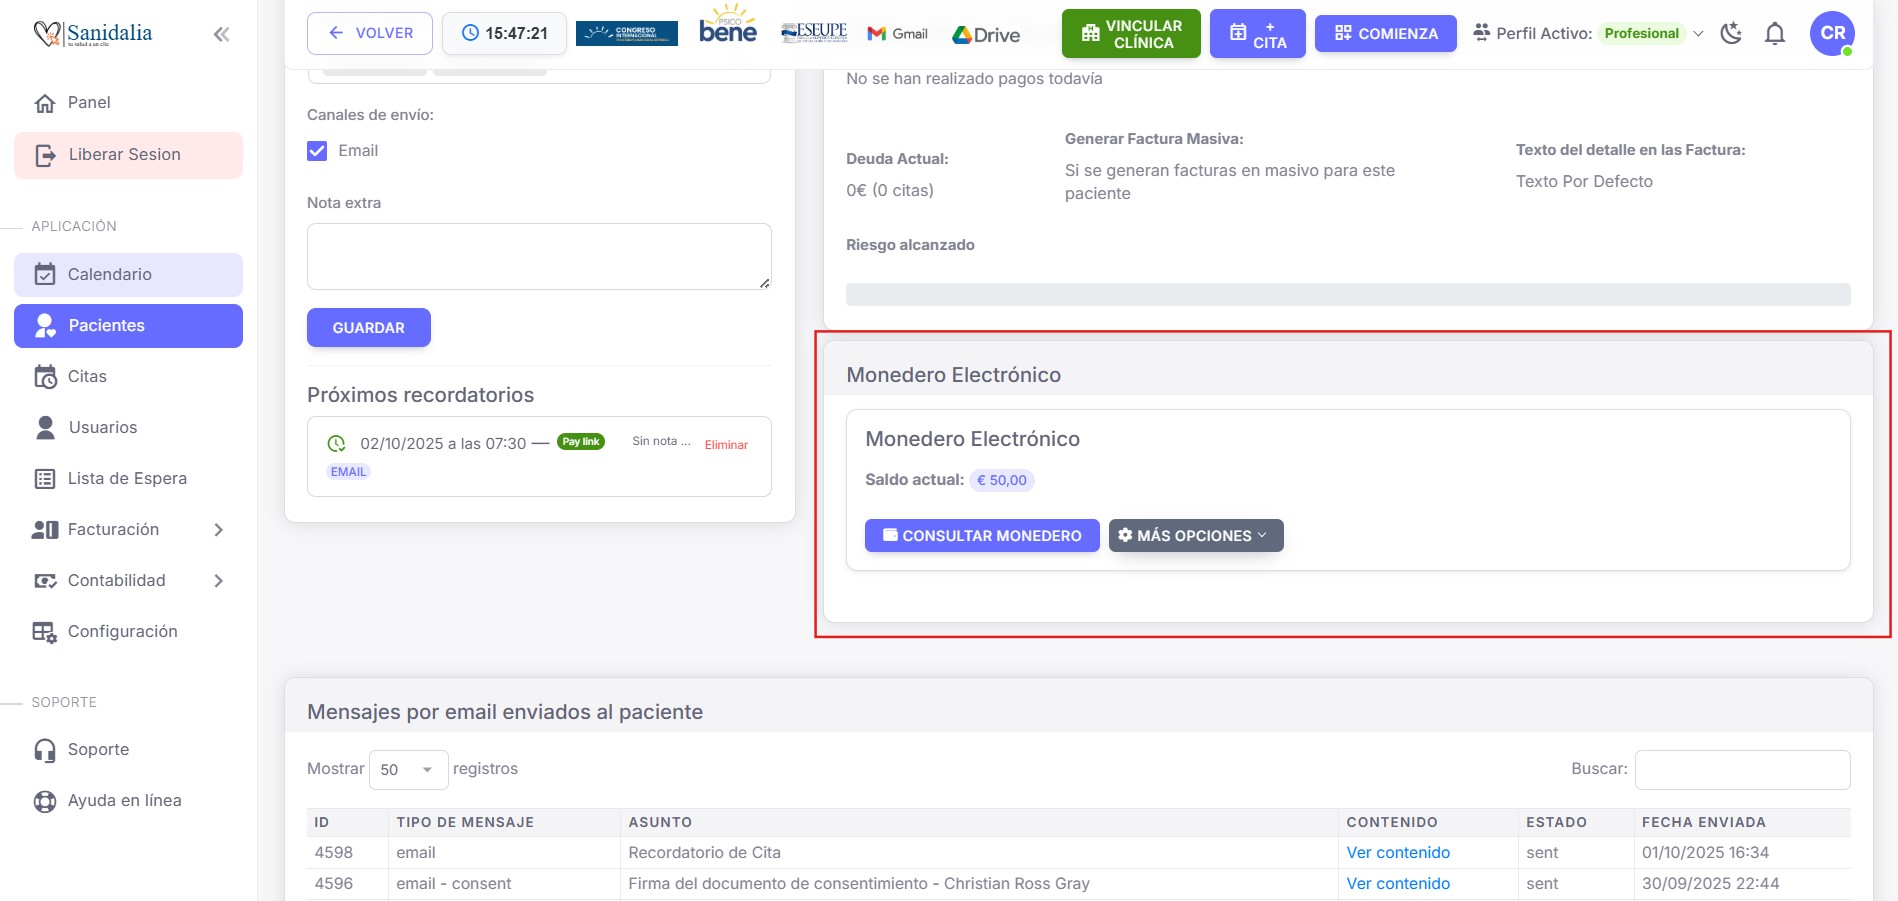Collapse the sidebar with double-chevron icon
This screenshot has height=901, width=1898.
[x=221, y=35]
